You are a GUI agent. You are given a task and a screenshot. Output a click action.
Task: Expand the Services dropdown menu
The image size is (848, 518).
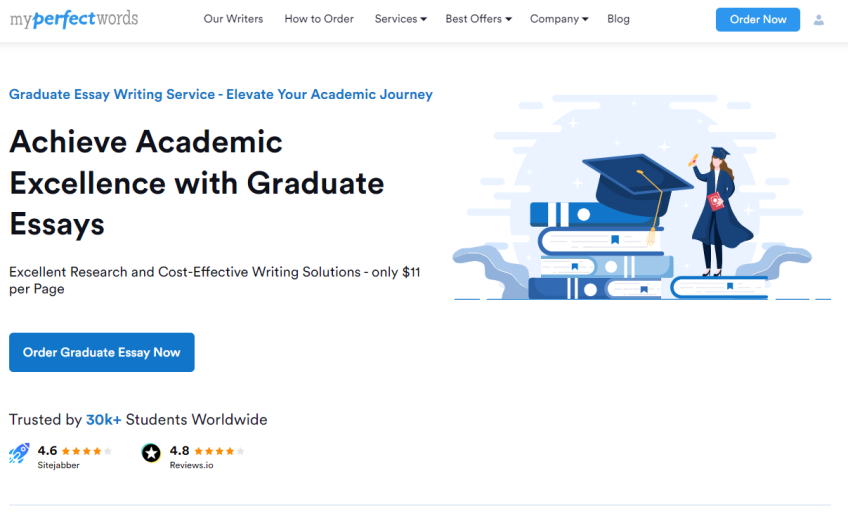[400, 19]
